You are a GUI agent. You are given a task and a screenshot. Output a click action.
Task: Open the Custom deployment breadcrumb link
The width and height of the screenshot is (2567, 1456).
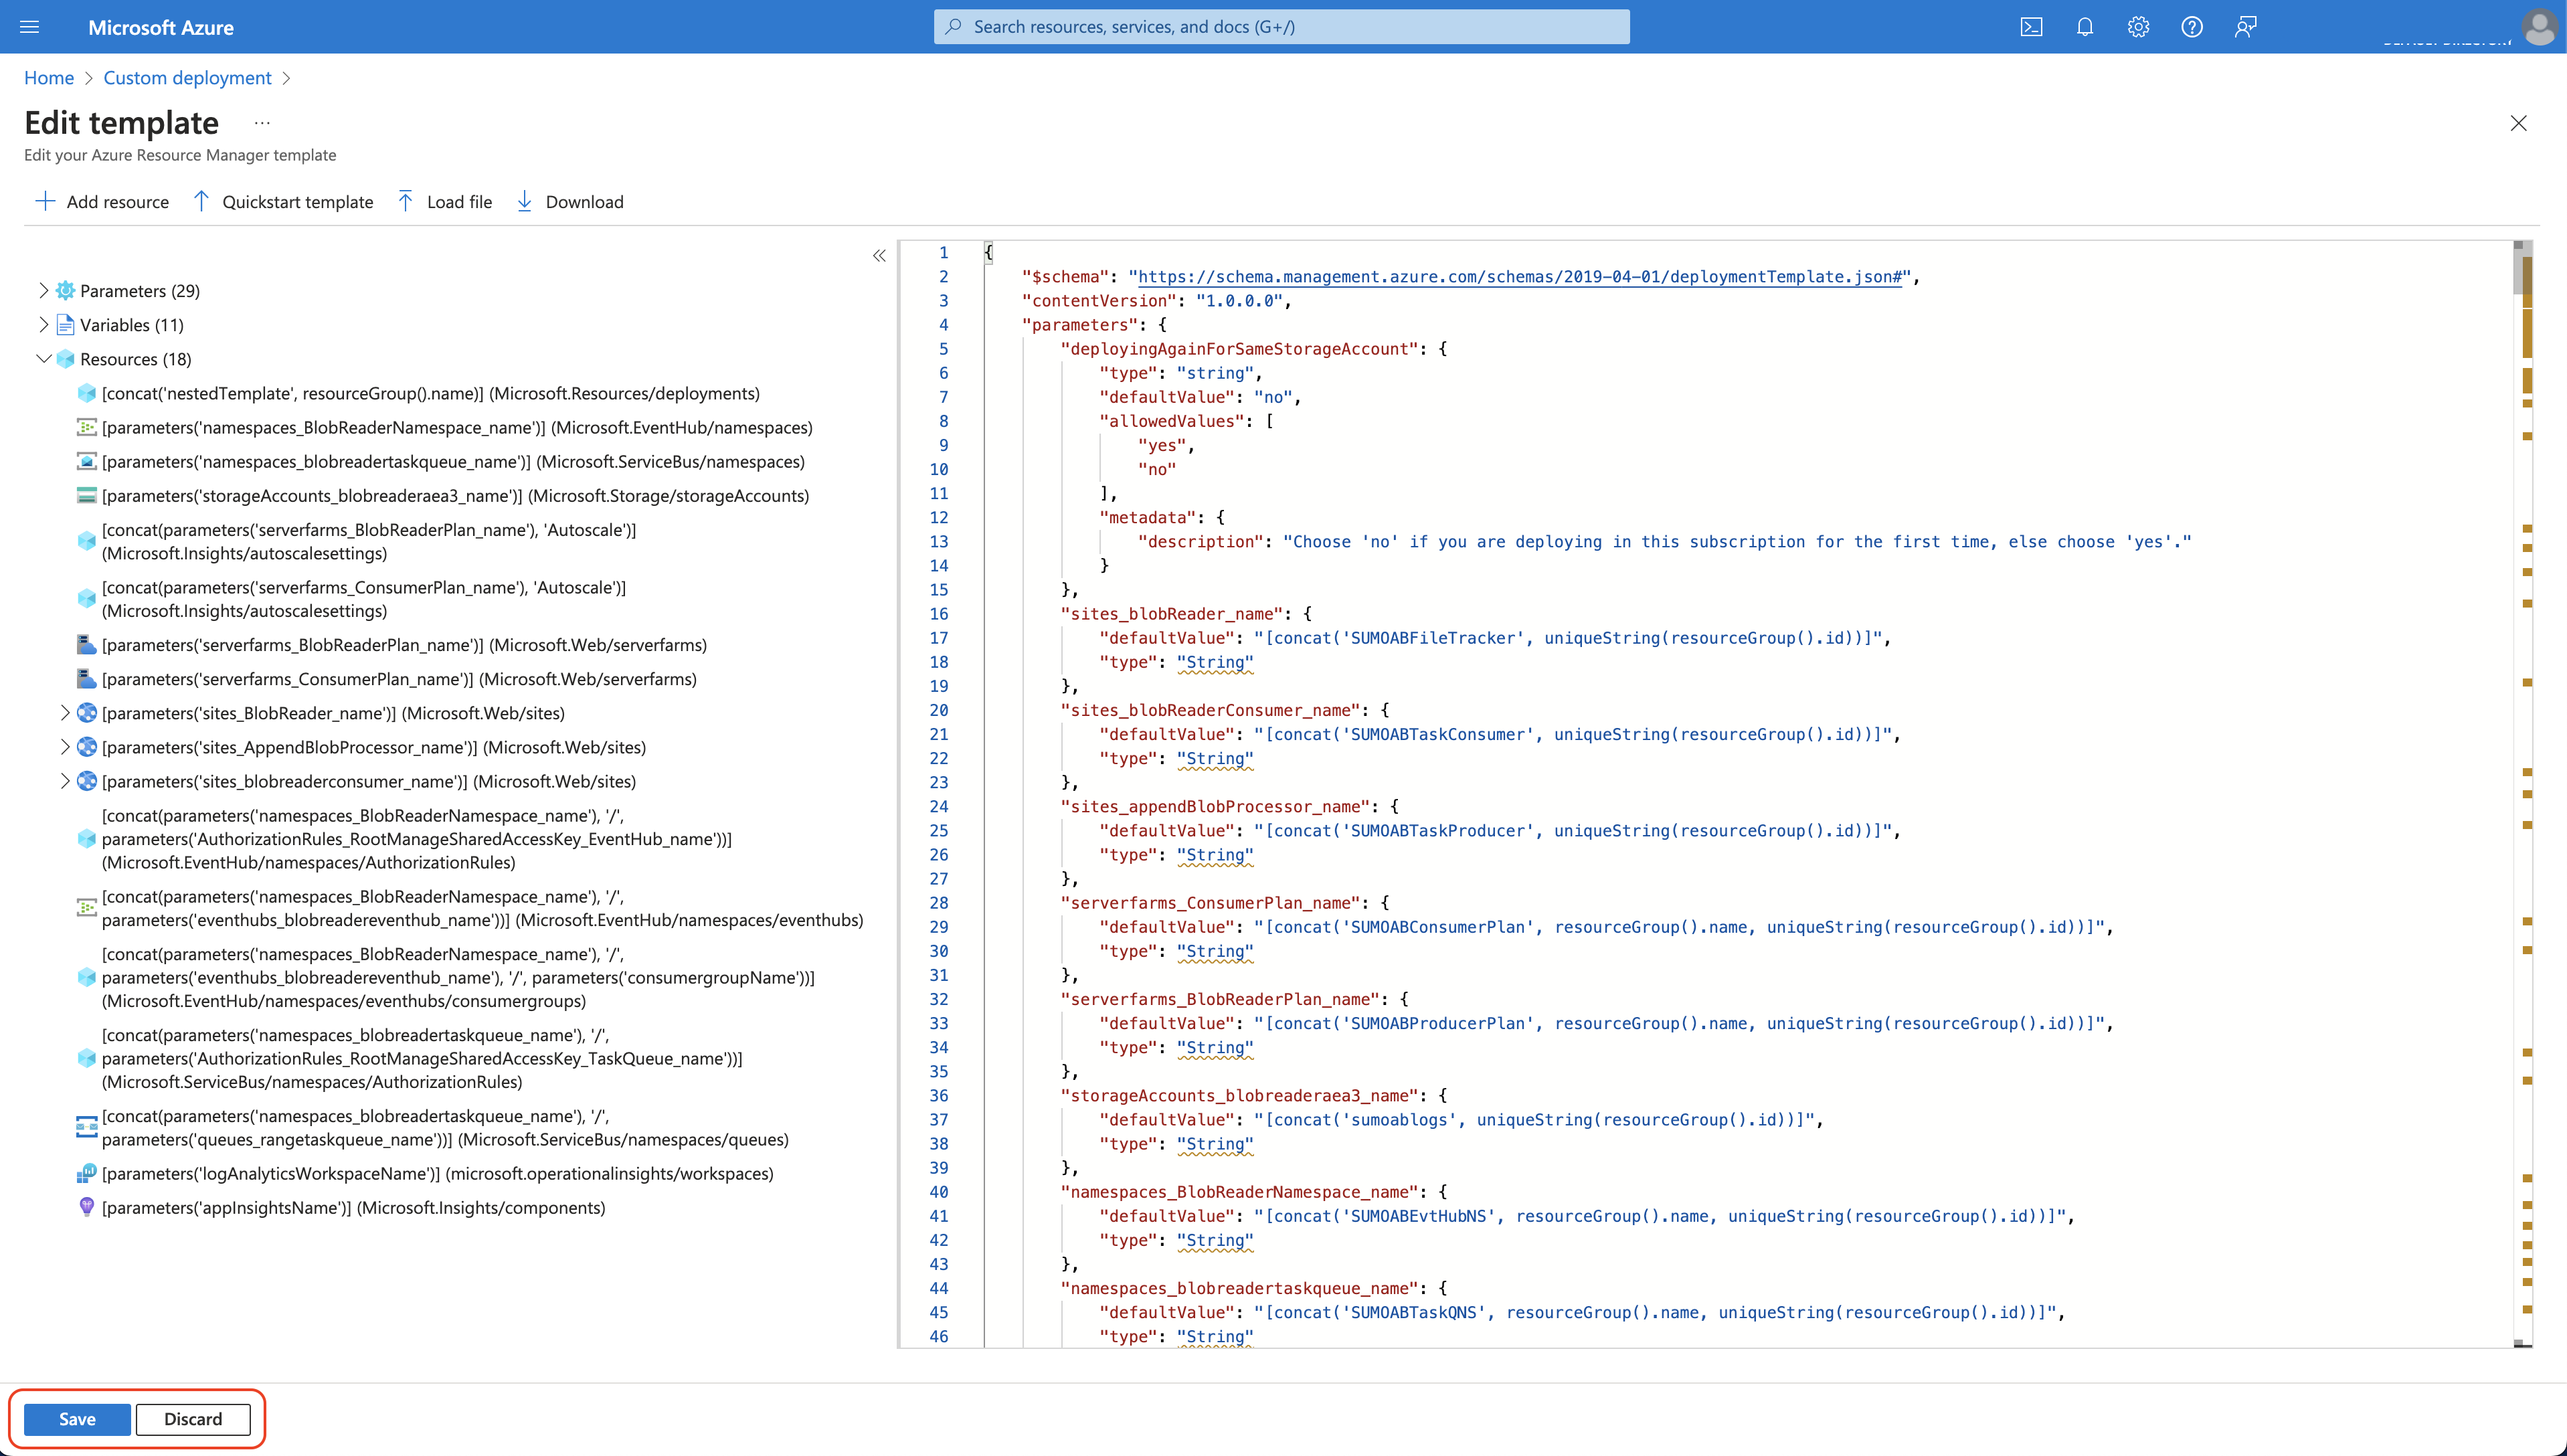[187, 78]
